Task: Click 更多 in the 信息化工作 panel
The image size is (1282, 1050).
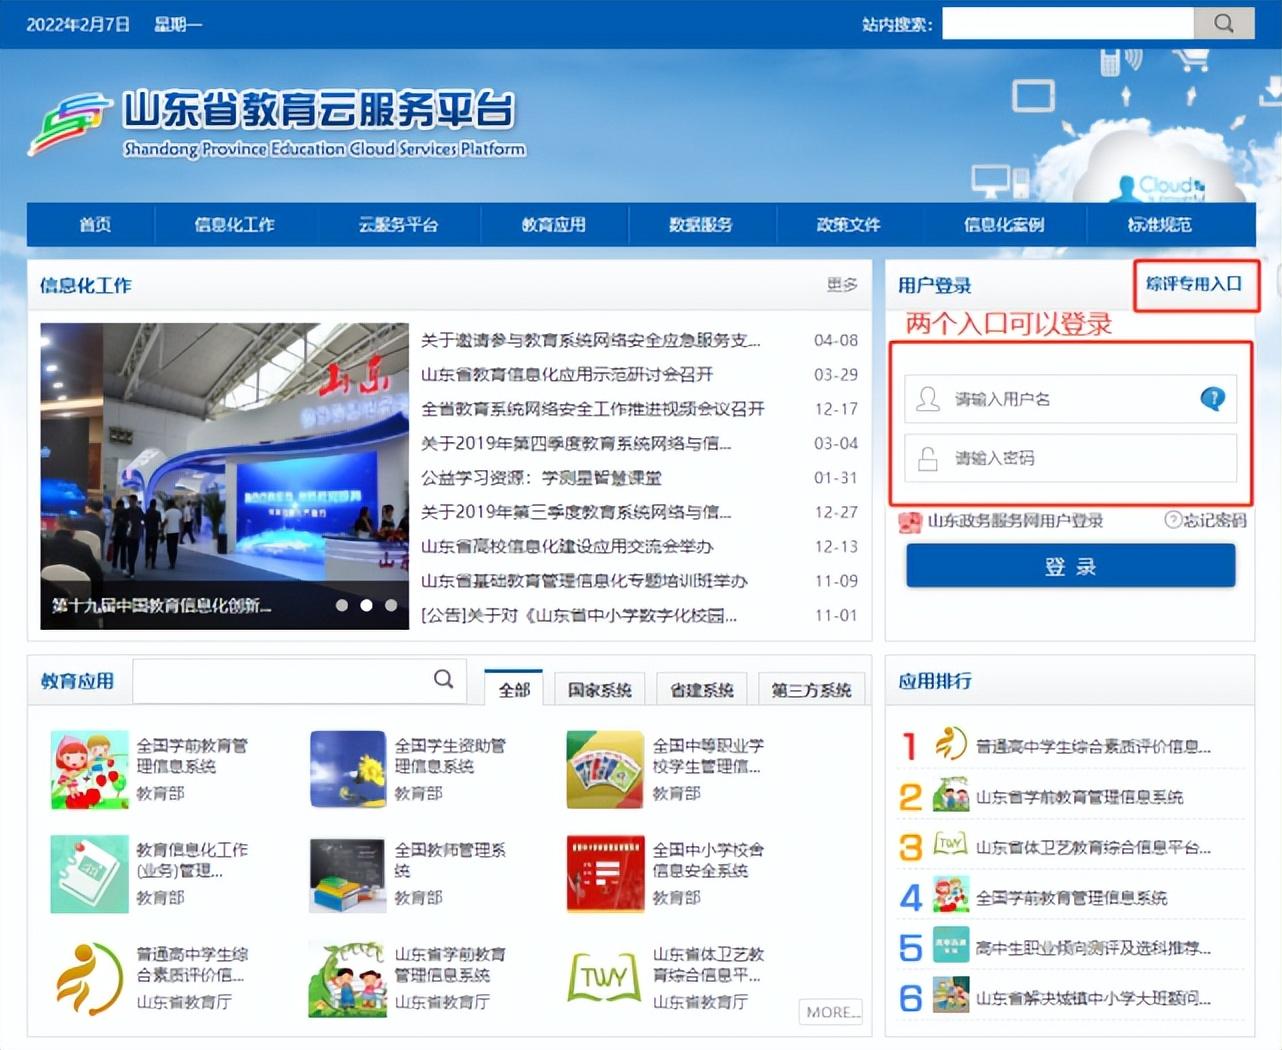Action: click(842, 285)
